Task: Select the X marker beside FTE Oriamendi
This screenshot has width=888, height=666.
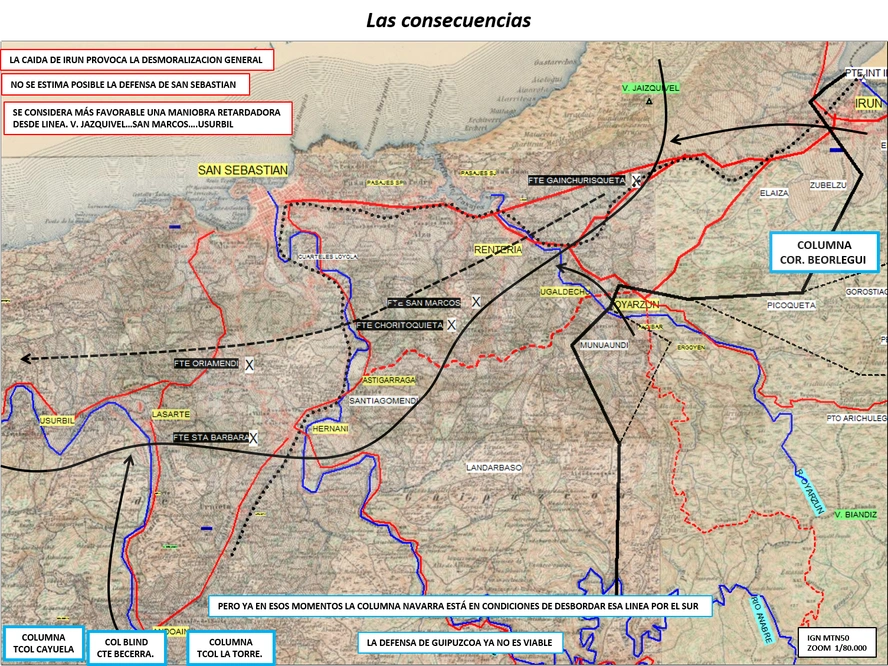Action: [x=249, y=365]
